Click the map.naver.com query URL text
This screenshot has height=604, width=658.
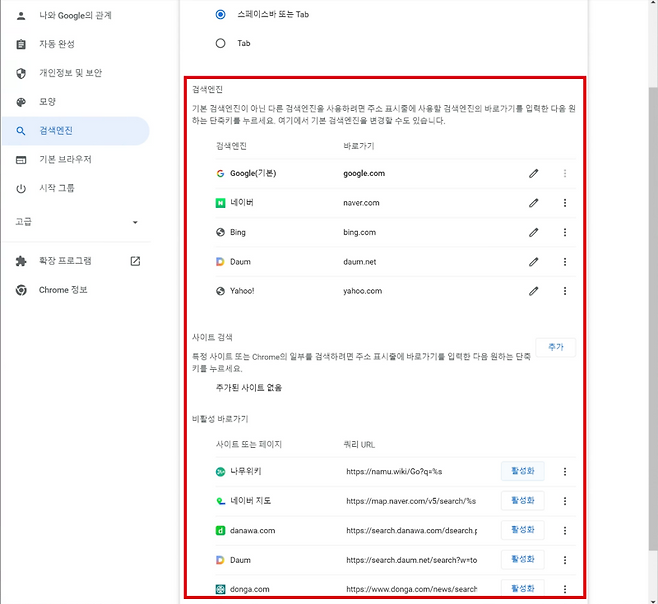[411, 501]
